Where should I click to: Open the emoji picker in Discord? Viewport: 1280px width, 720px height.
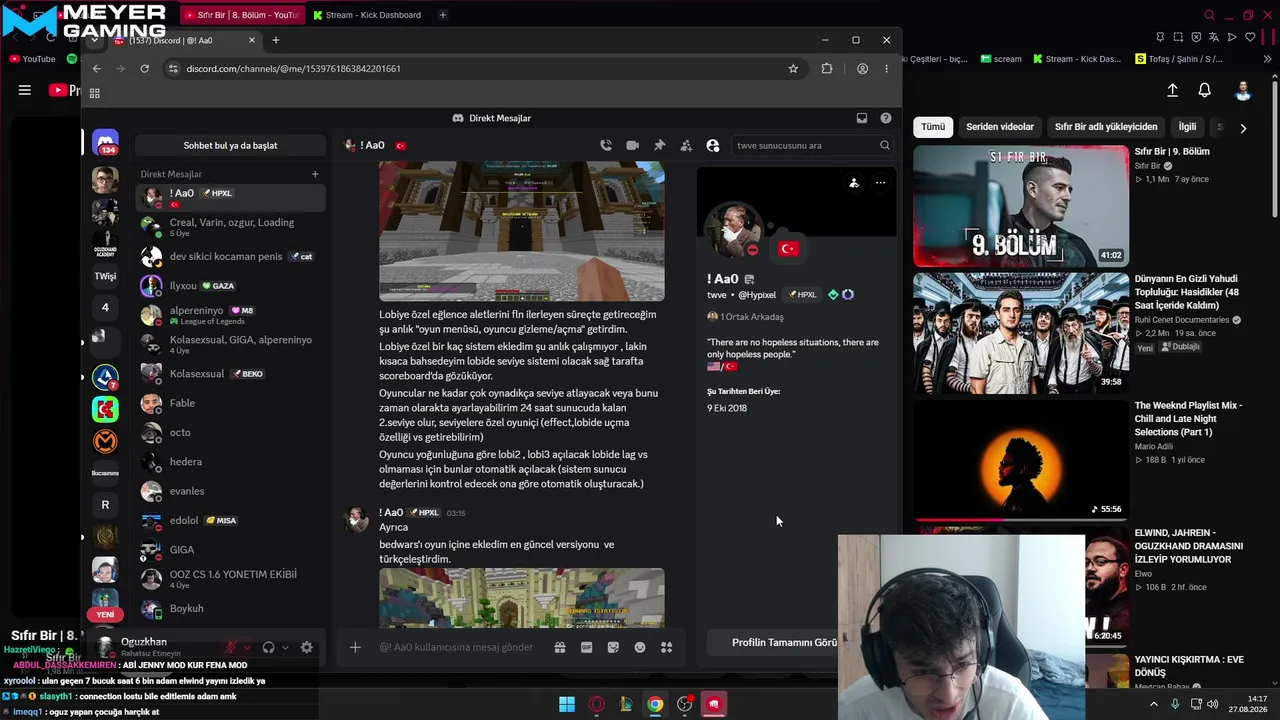point(640,647)
